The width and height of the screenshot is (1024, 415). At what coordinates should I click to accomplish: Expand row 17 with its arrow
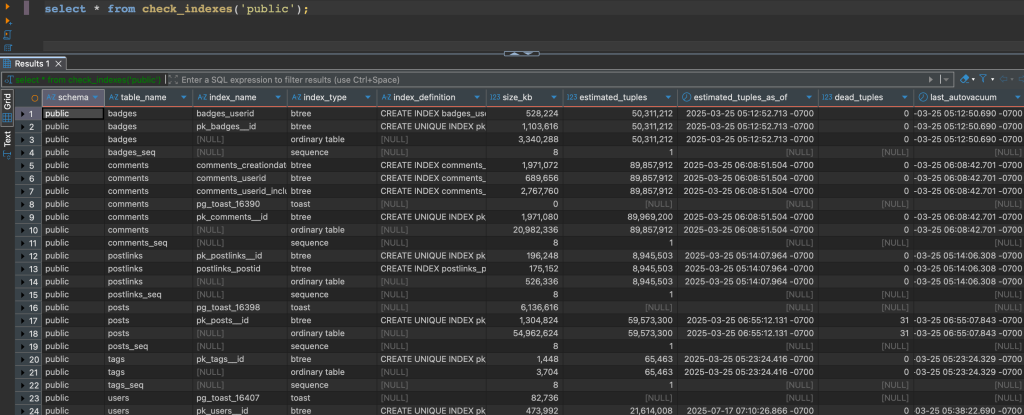23,320
